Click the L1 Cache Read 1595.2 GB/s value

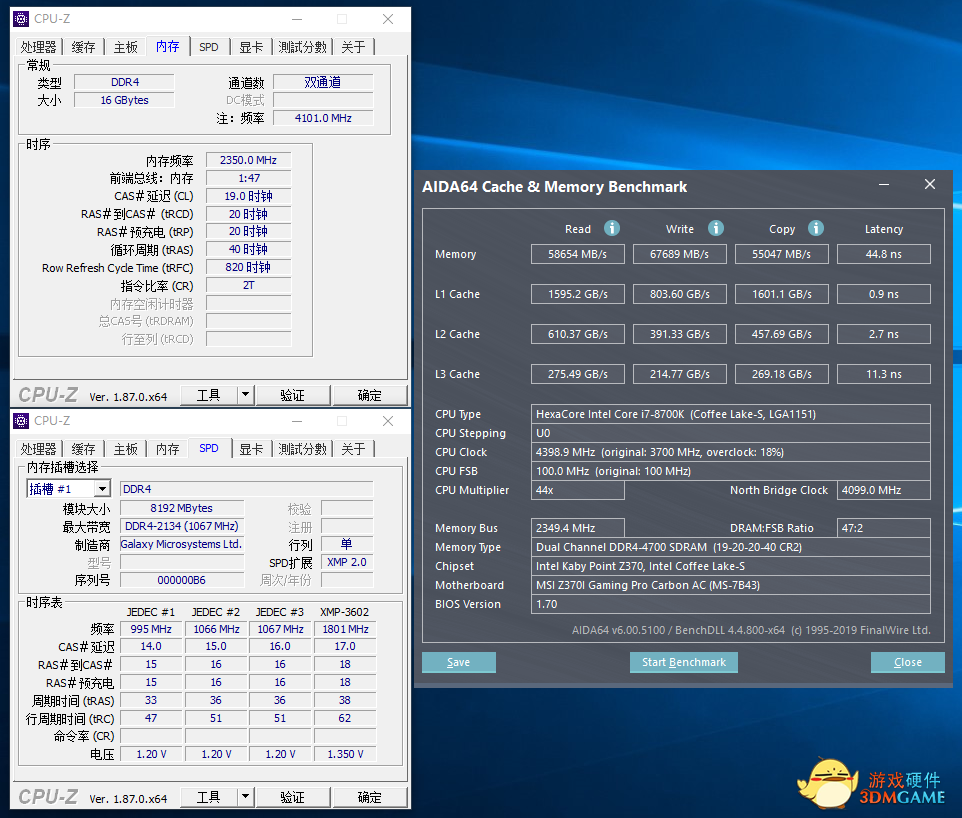577,294
